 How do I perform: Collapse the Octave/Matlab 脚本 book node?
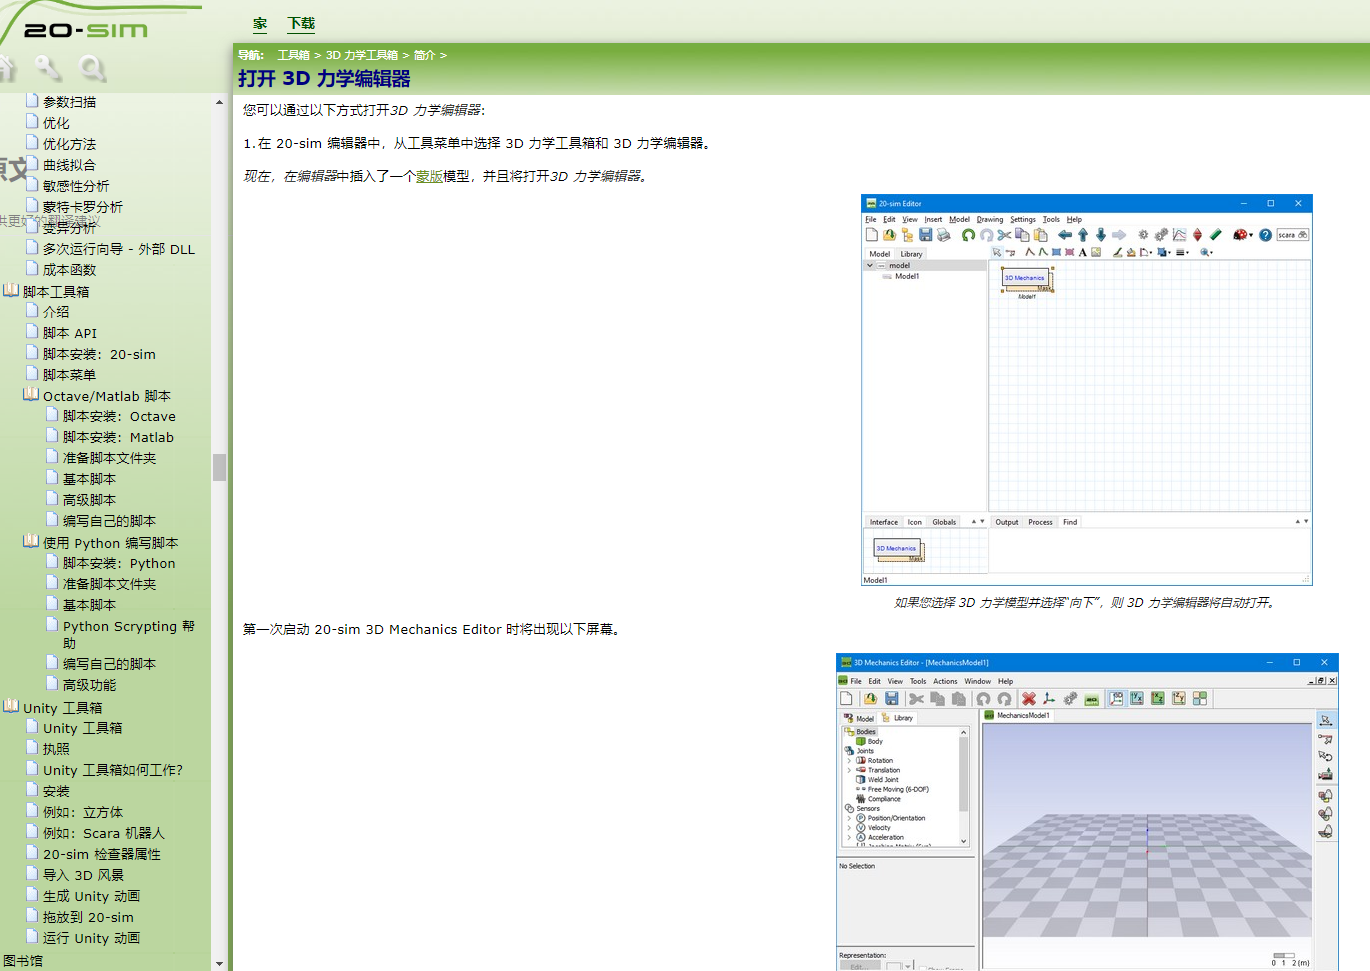(31, 395)
